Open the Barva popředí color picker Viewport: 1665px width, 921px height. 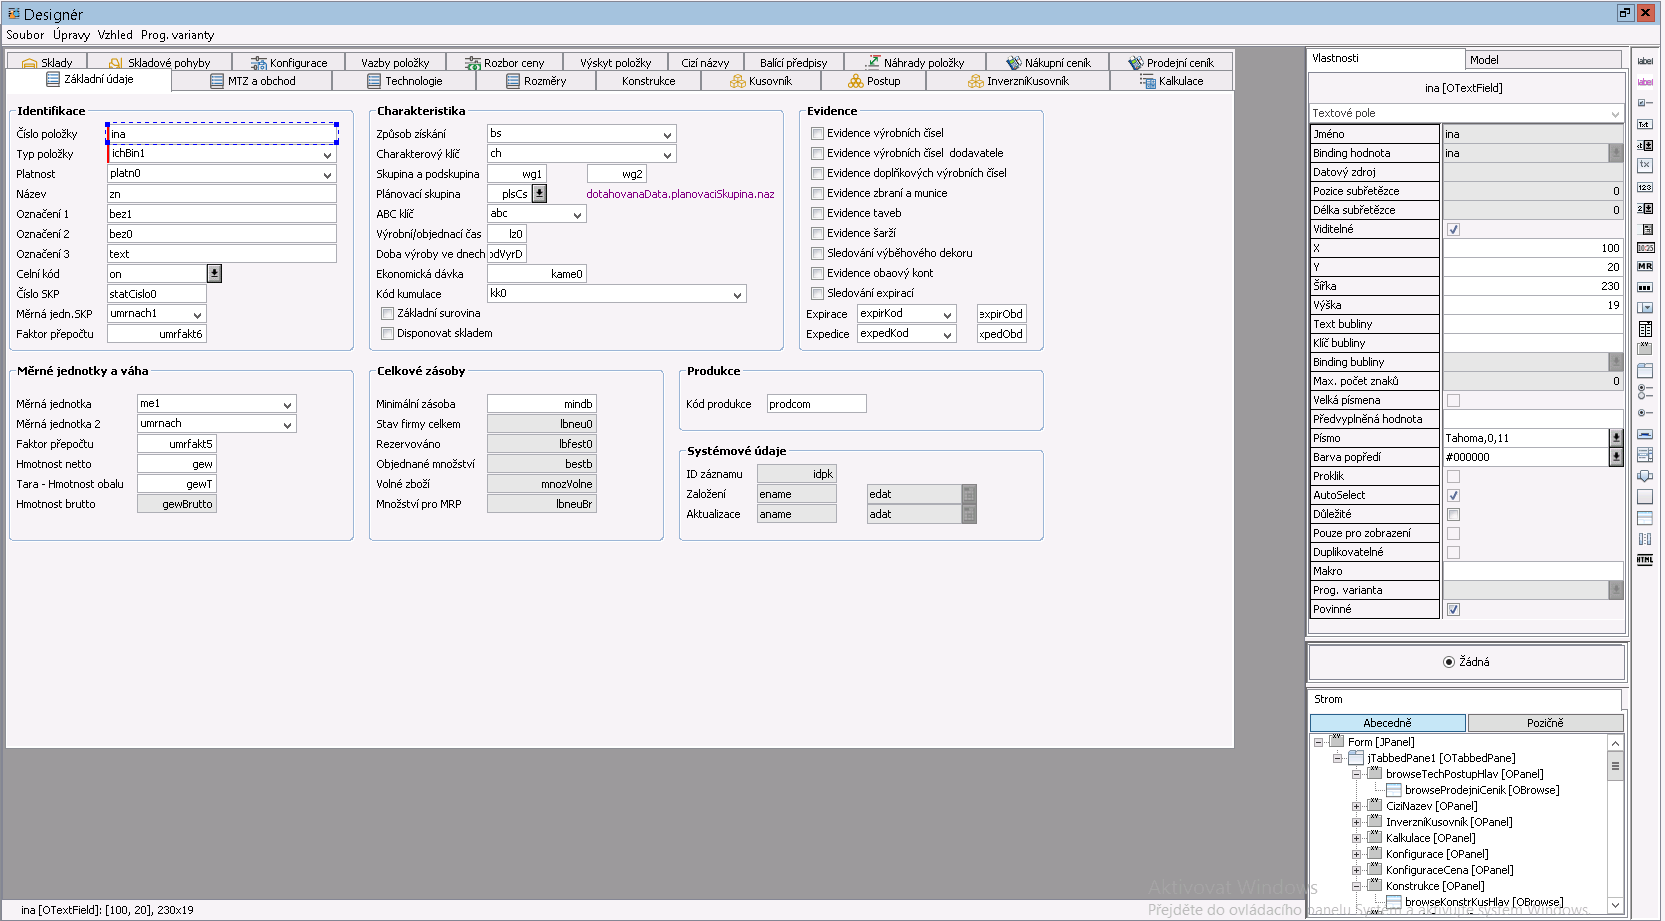coord(1616,457)
